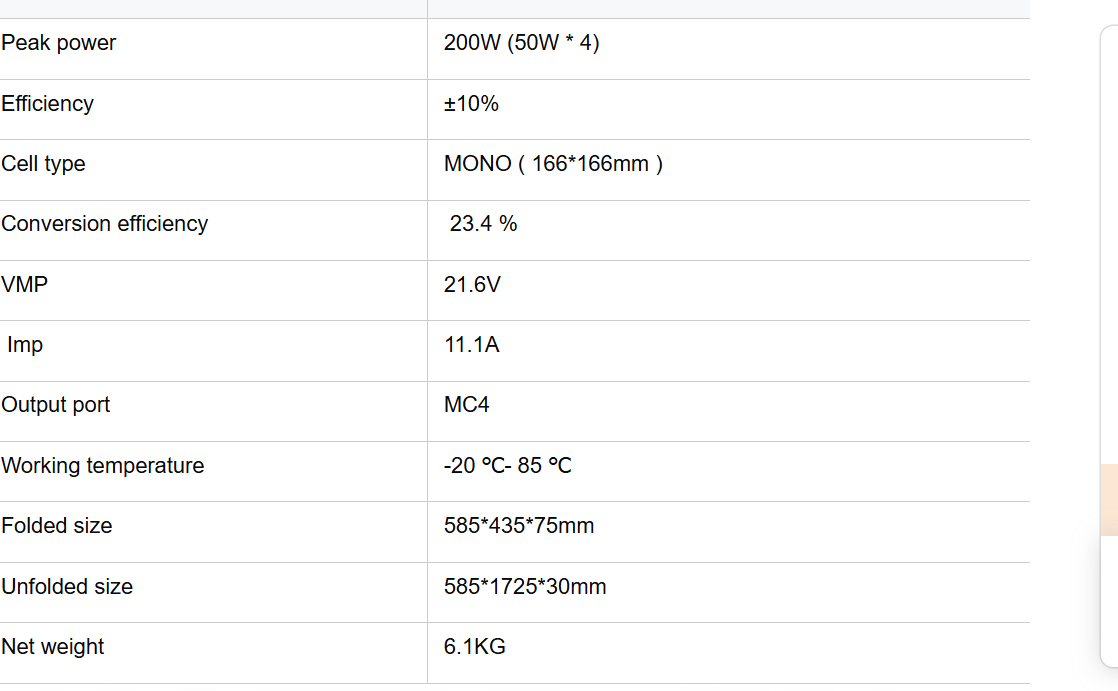1118x691 pixels.
Task: Select the "200W (50W * 4)" value
Action: [521, 43]
